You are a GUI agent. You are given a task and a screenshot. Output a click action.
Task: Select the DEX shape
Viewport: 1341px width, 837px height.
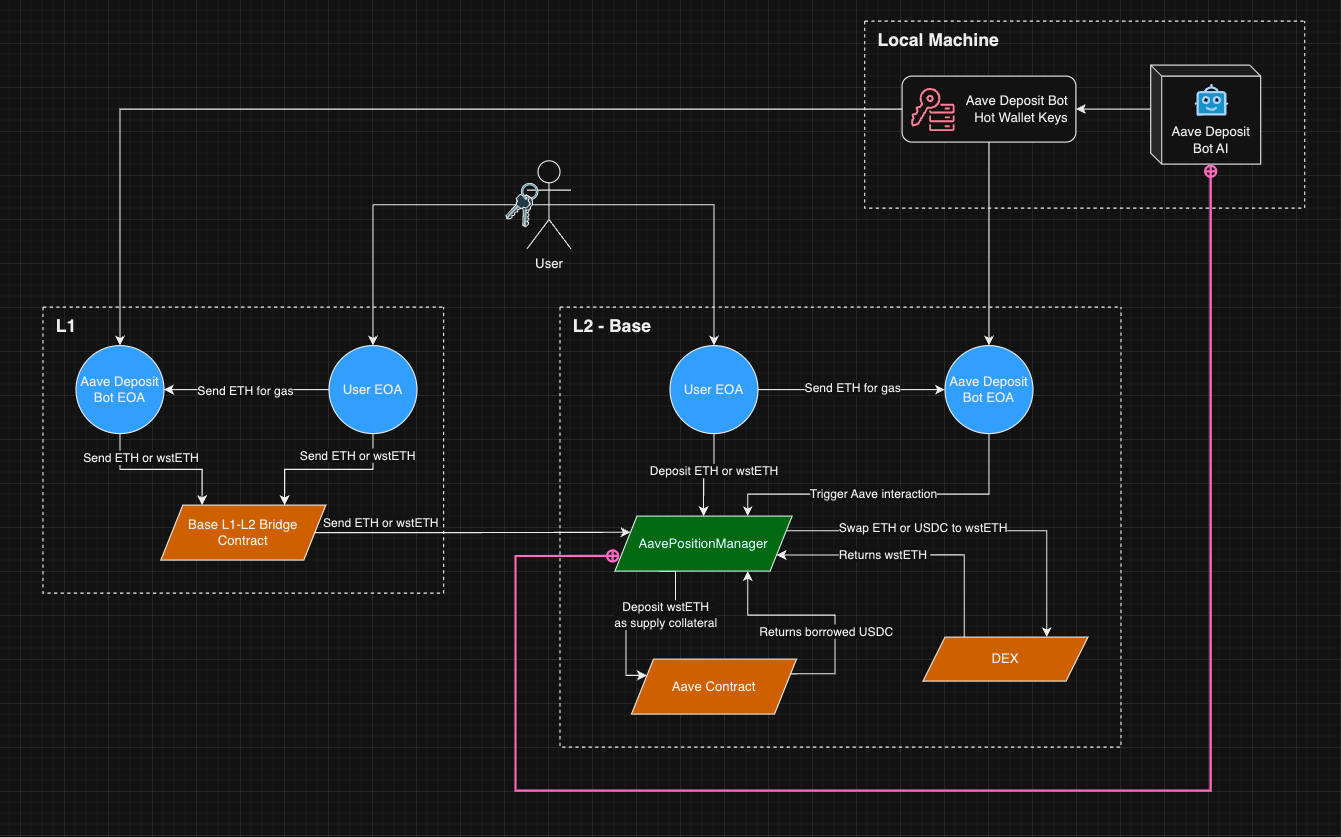click(1004, 658)
